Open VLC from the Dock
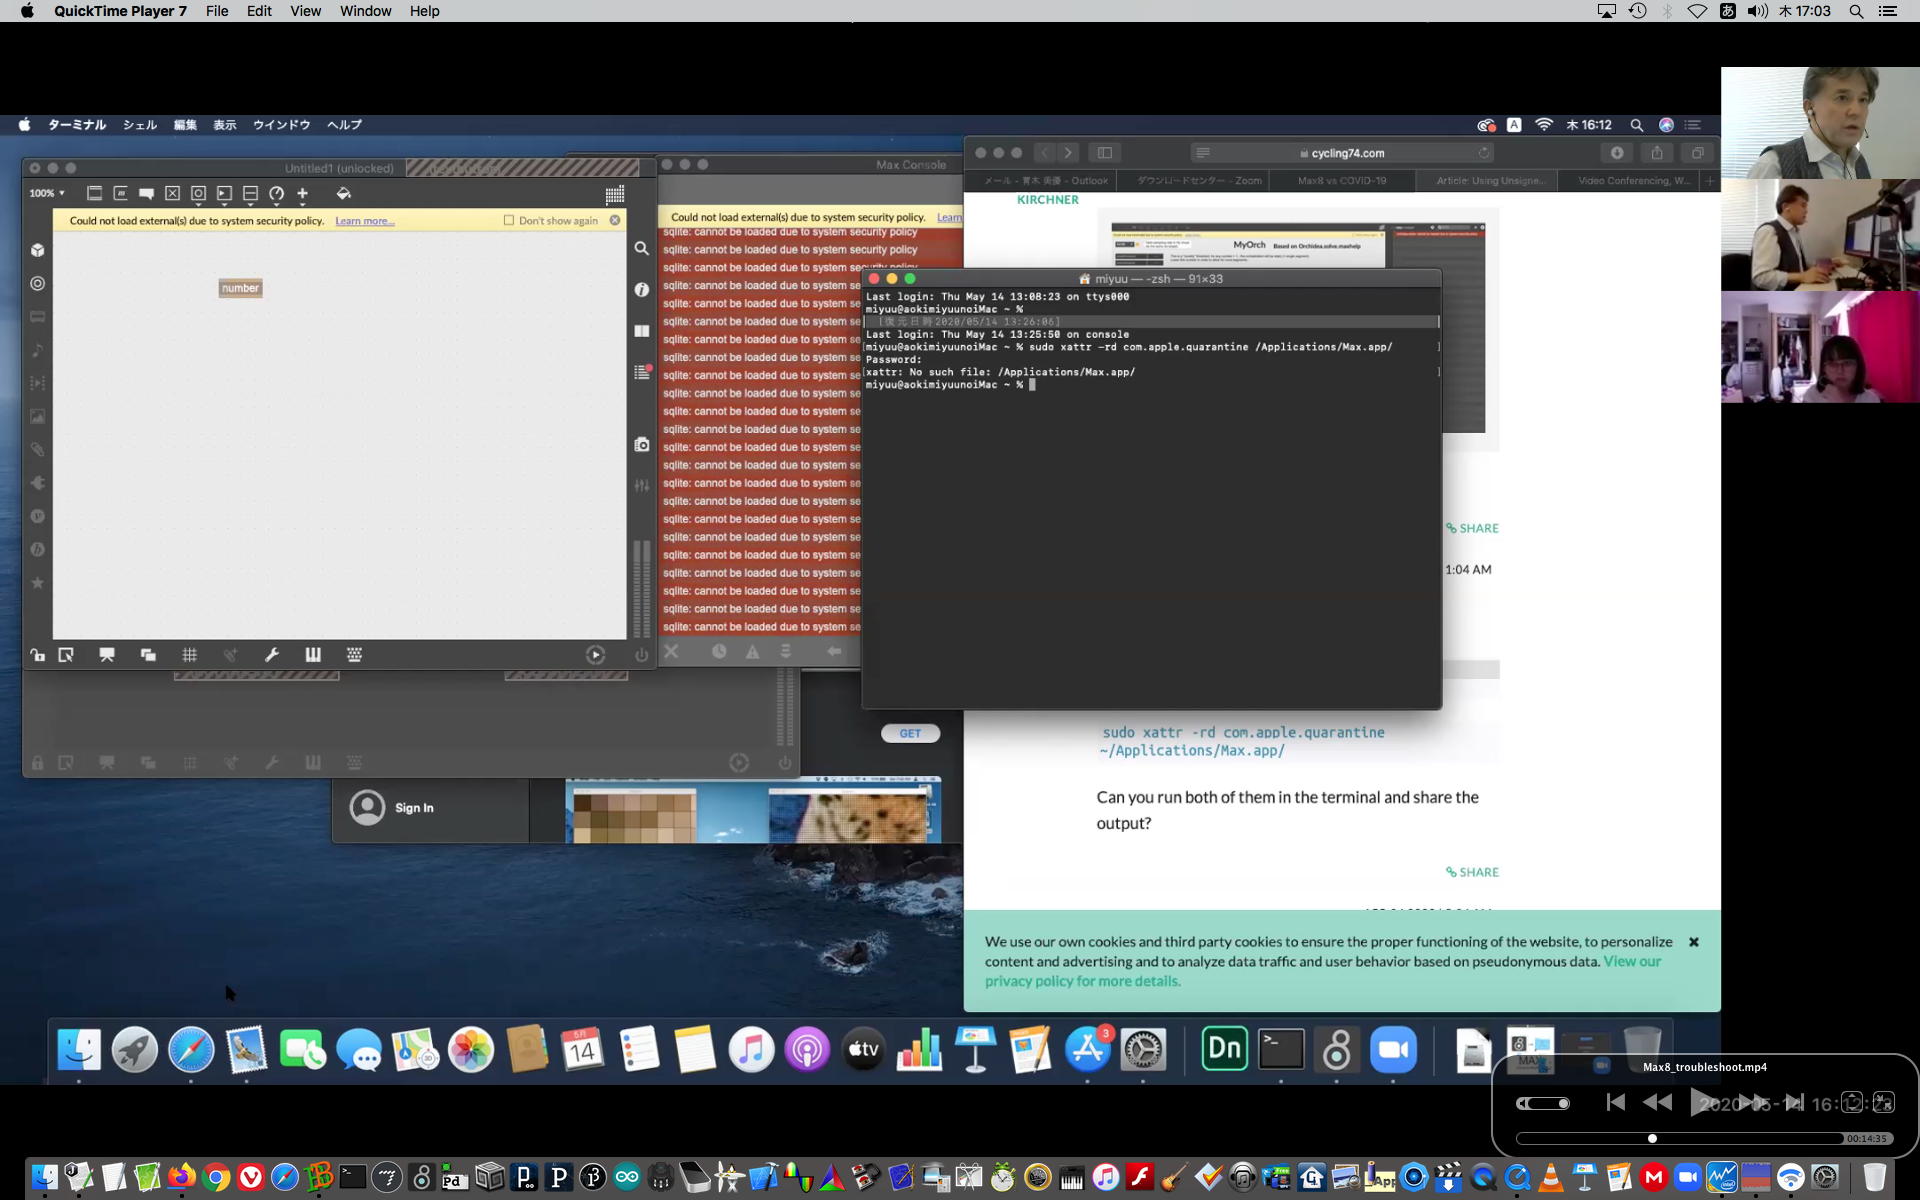Viewport: 1920px width, 1200px height. coord(1550,1177)
